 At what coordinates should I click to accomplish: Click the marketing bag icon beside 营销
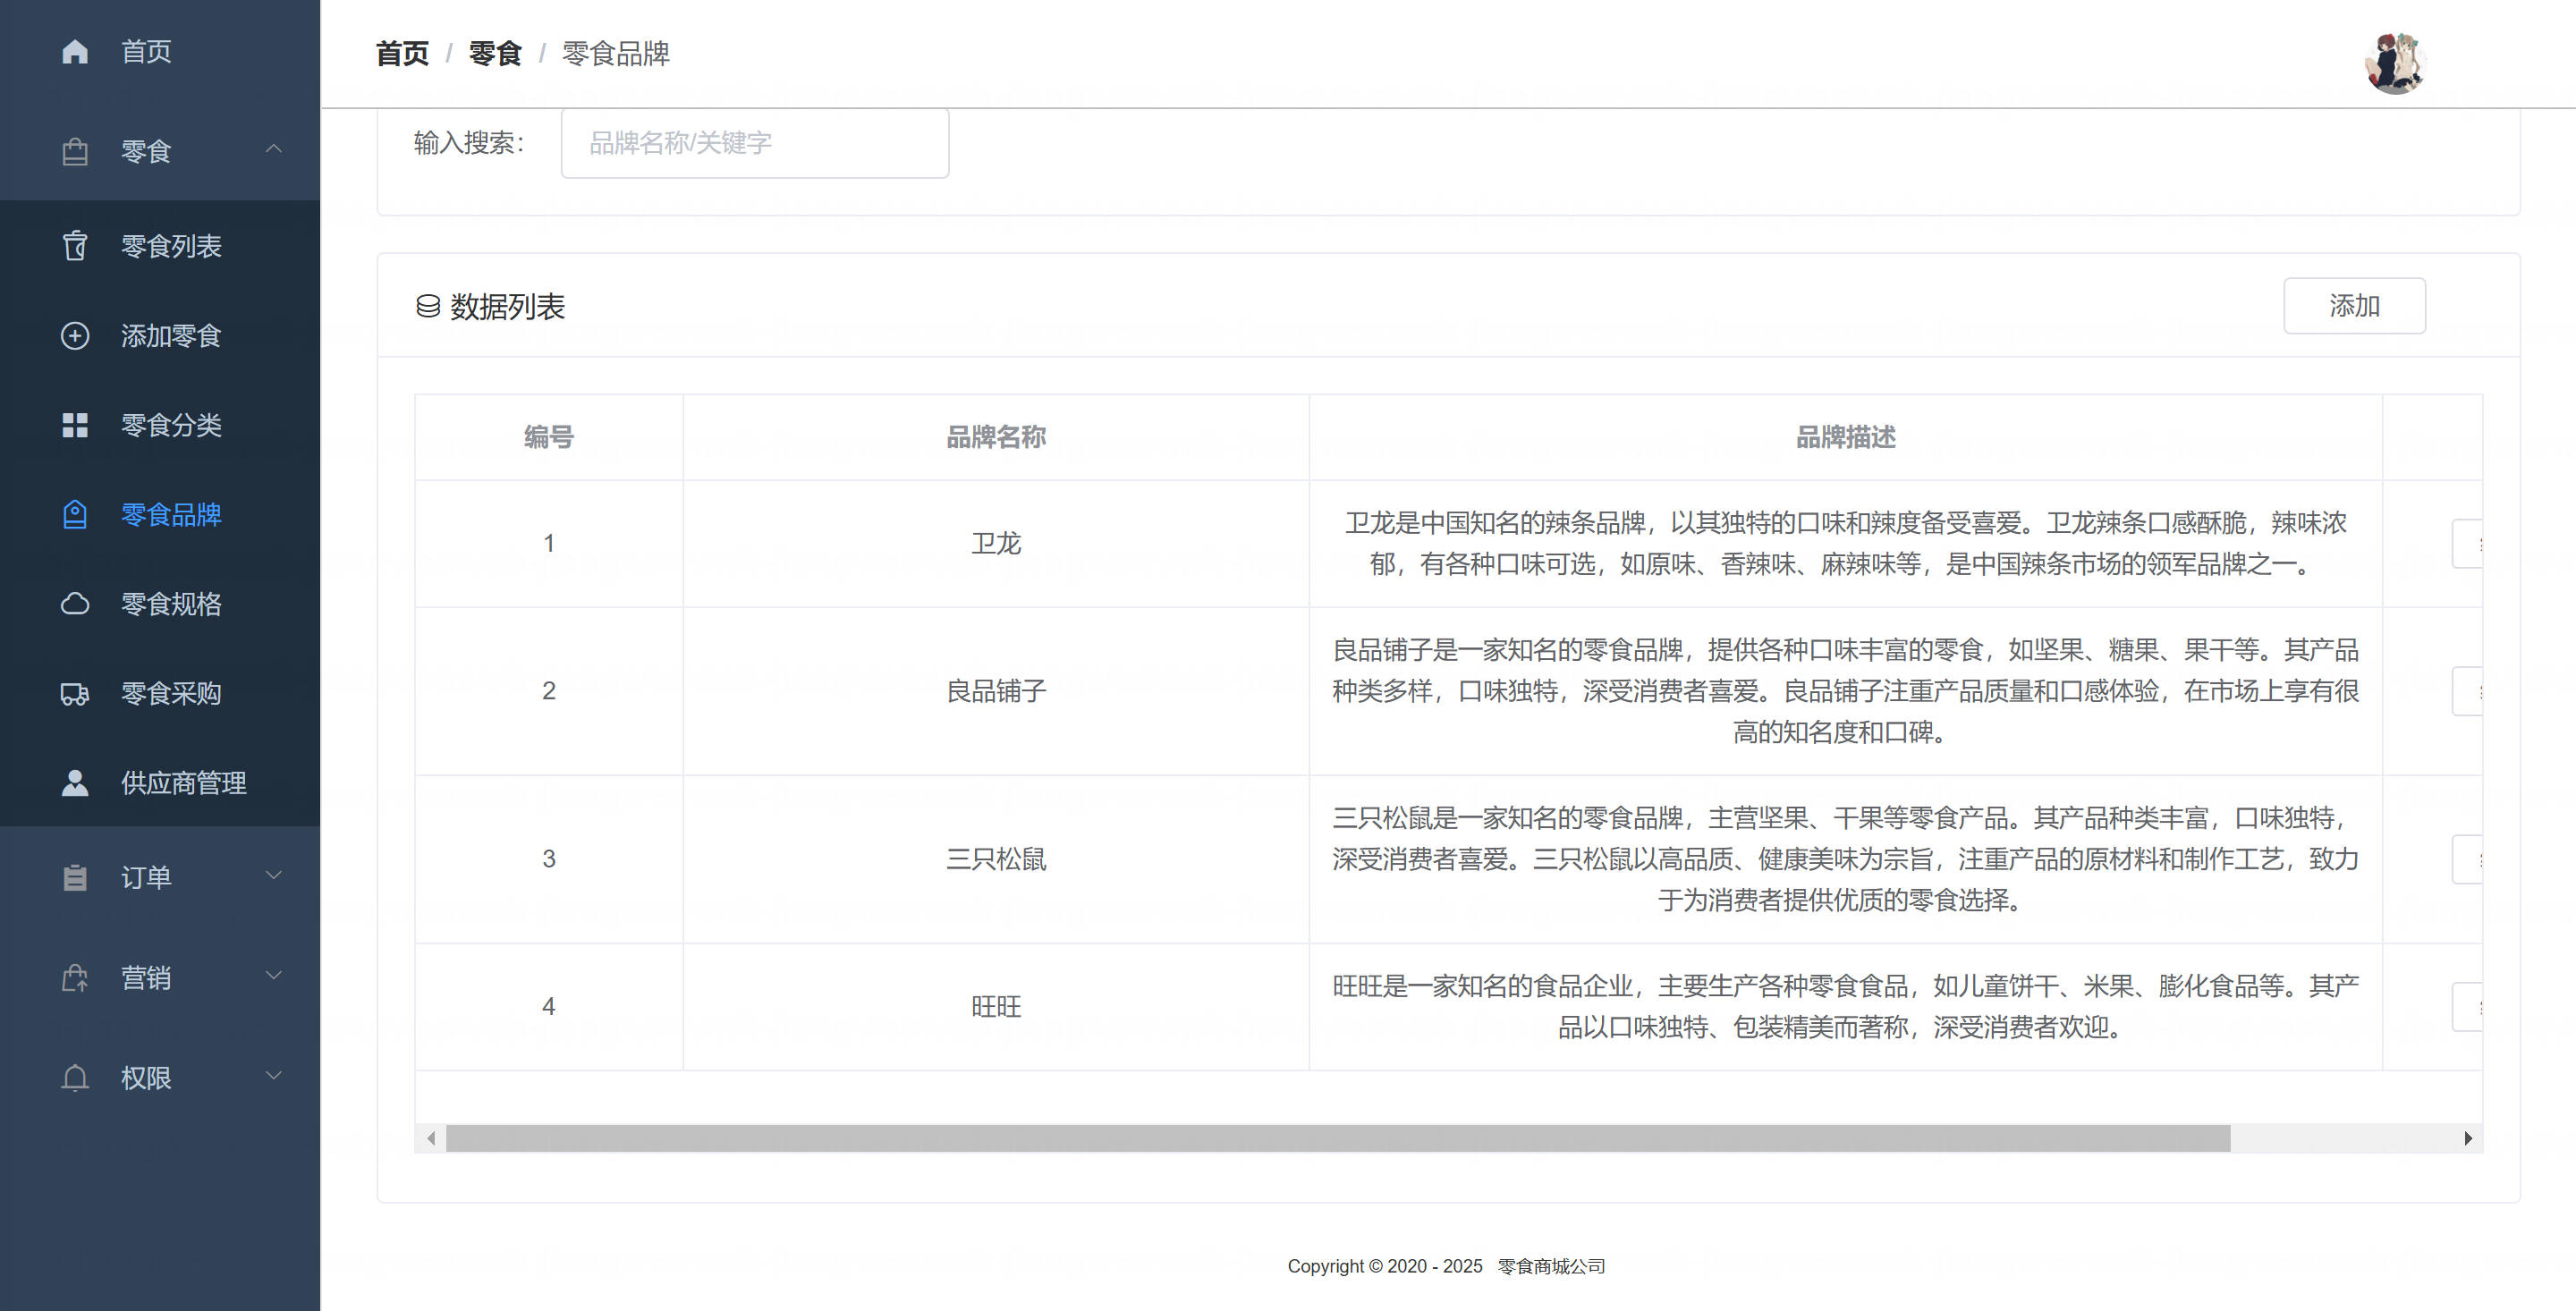[x=75, y=977]
